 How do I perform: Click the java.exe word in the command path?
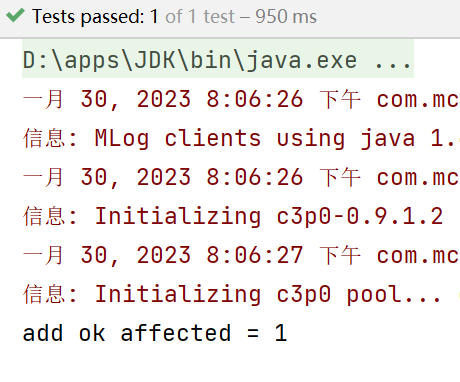(x=302, y=61)
